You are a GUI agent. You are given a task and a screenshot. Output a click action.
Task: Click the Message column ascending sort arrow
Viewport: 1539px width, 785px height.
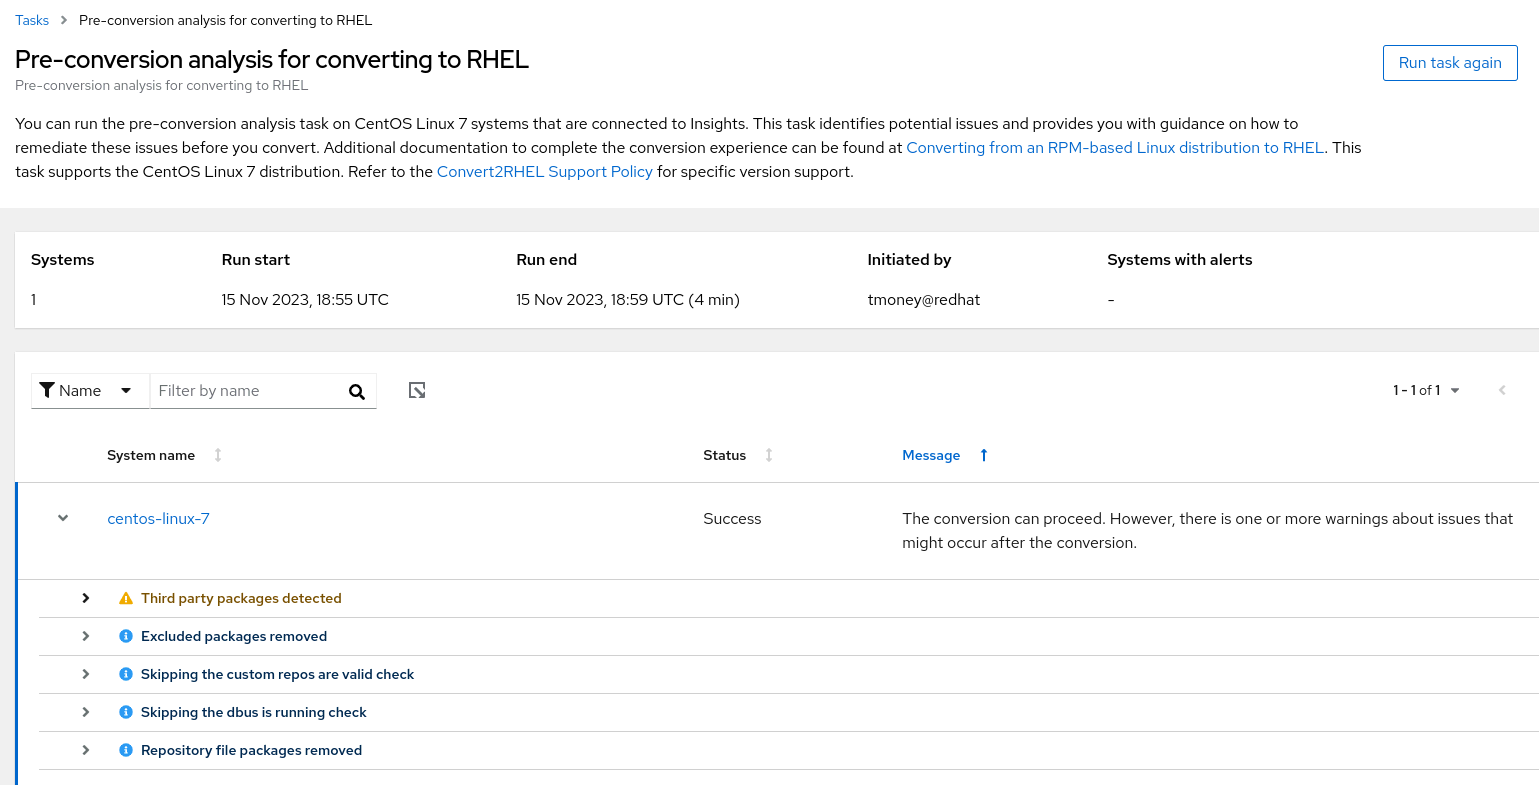tap(984, 455)
